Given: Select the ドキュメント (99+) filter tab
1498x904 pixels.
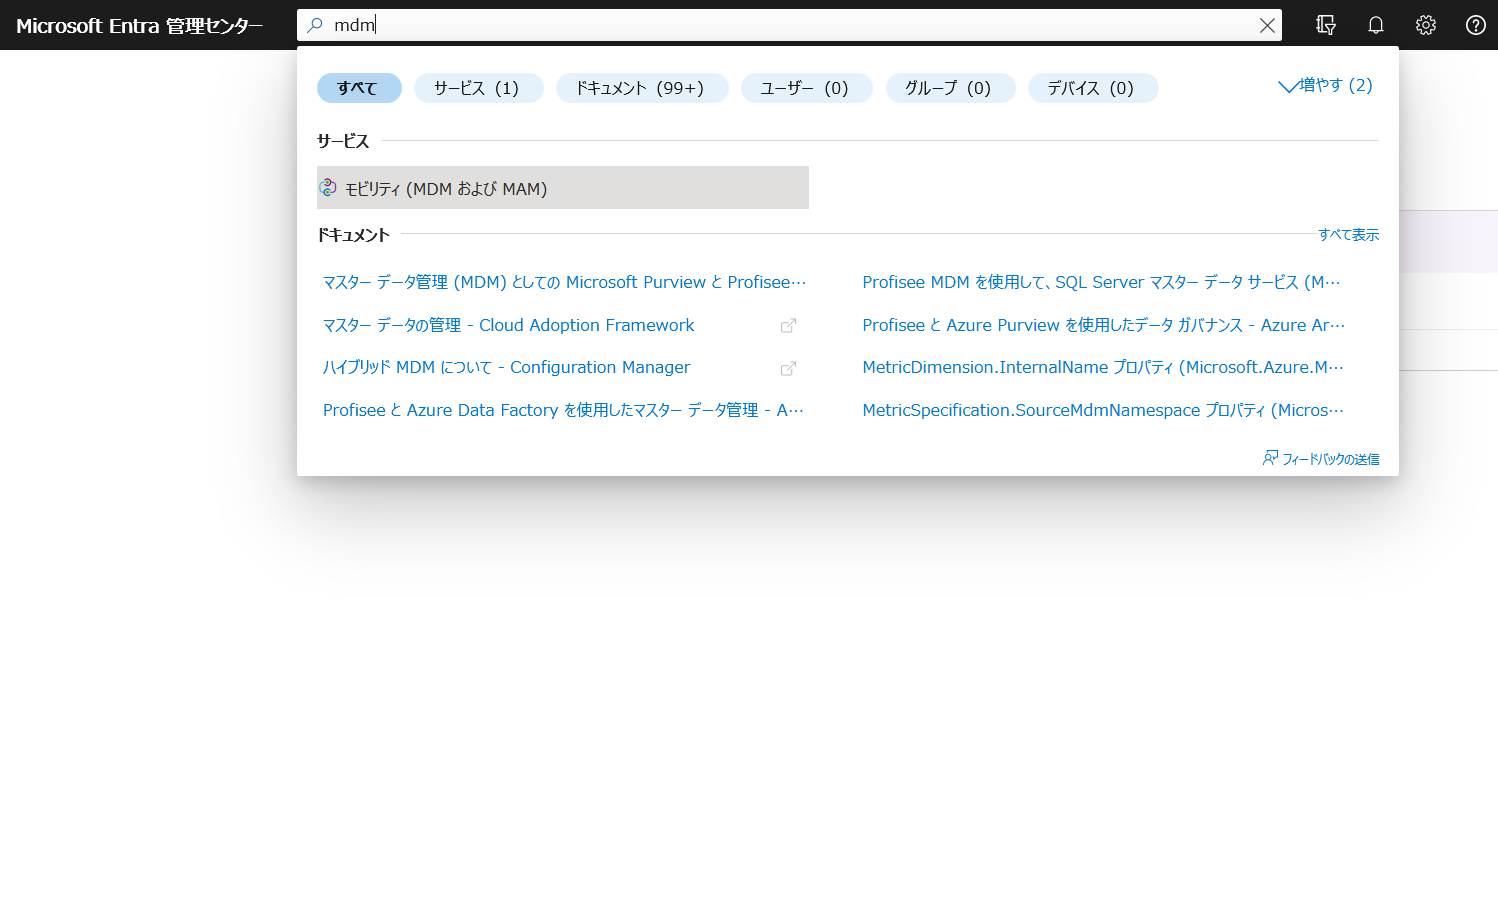Looking at the screenshot, I should 642,88.
